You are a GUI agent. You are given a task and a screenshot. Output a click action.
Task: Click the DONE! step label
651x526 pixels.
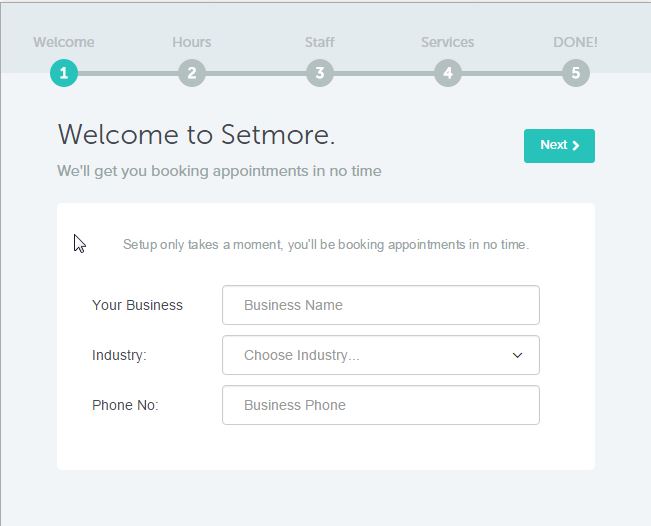click(x=575, y=42)
